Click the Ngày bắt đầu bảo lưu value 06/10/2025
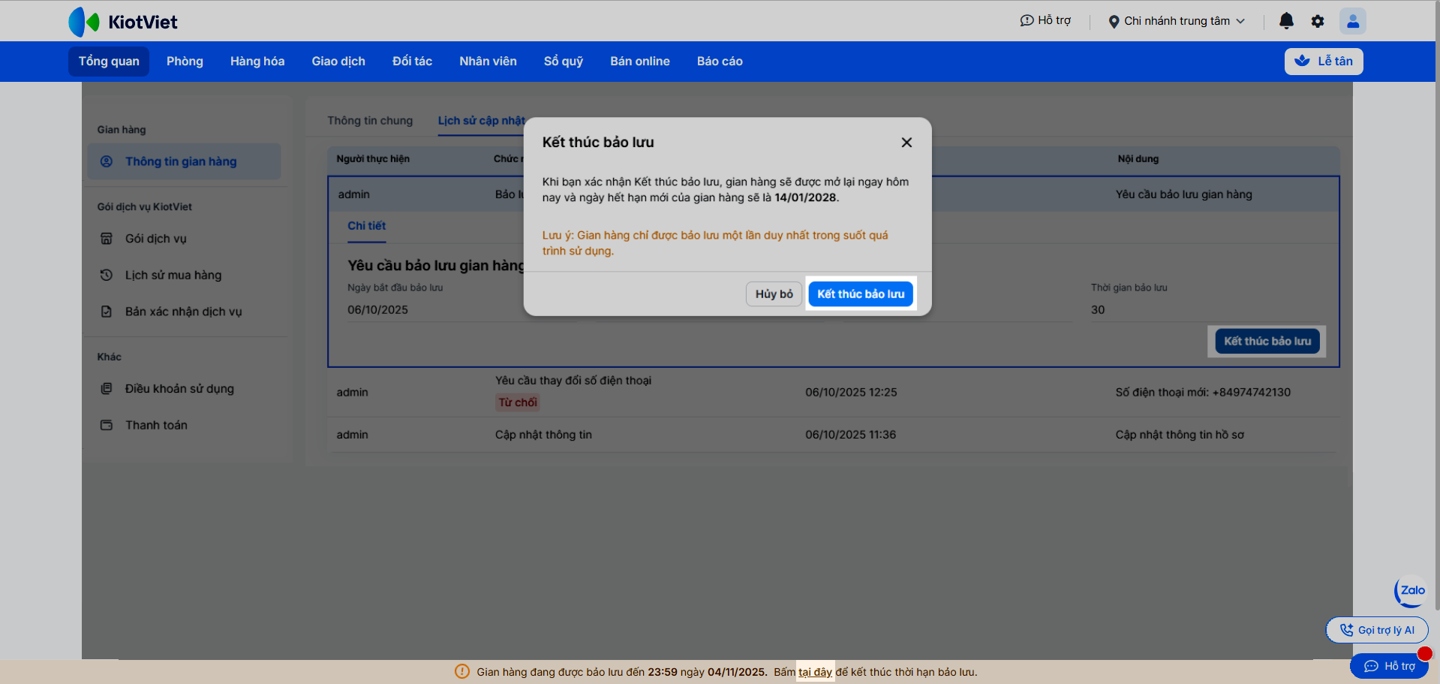The height and width of the screenshot is (684, 1440). point(378,310)
